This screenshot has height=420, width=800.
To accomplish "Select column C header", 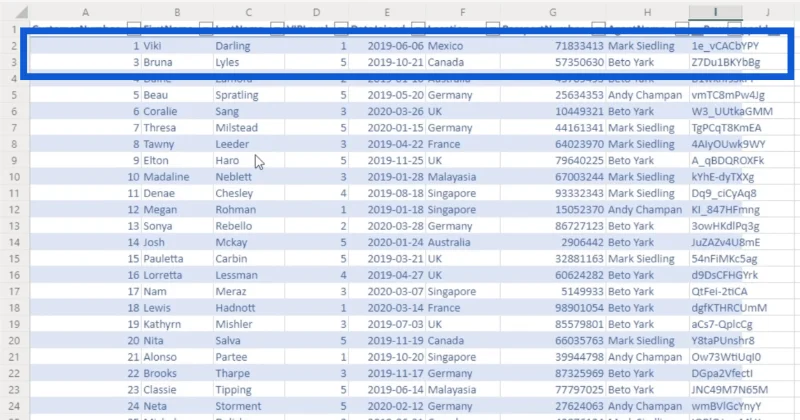I will pos(248,12).
